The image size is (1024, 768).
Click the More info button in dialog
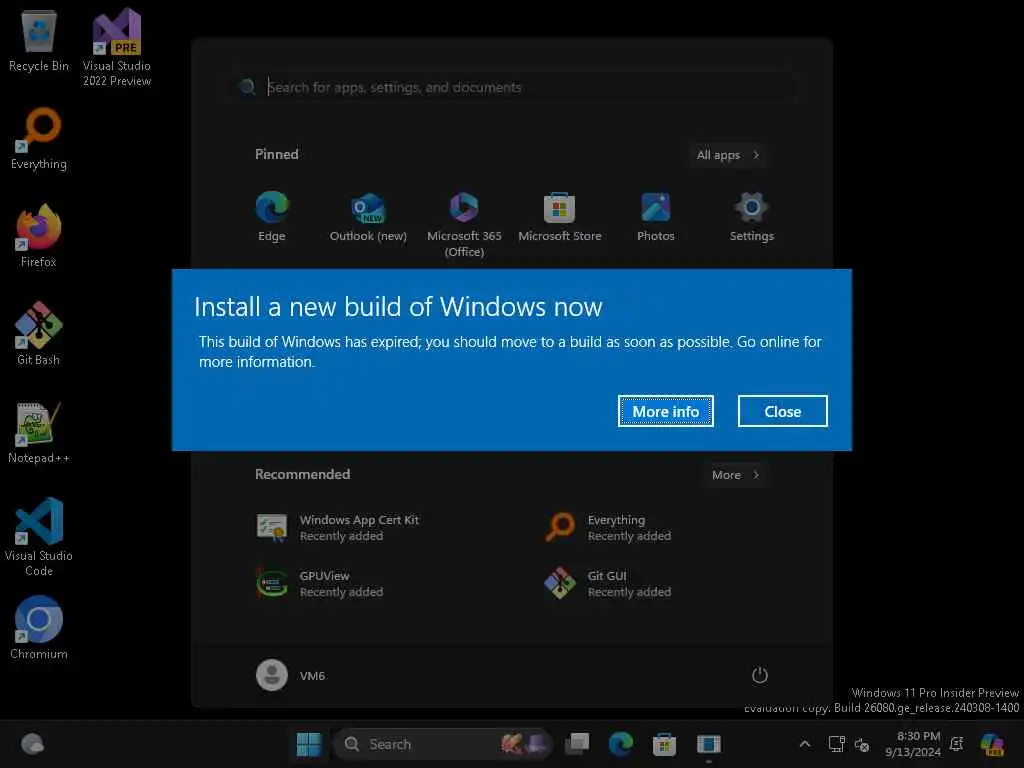[665, 411]
